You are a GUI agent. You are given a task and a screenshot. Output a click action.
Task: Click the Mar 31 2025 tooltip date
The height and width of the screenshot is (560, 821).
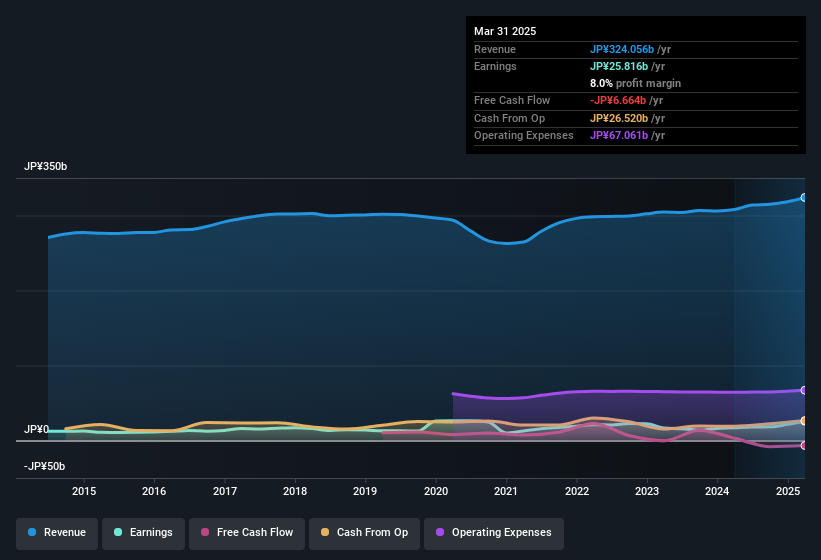click(505, 31)
